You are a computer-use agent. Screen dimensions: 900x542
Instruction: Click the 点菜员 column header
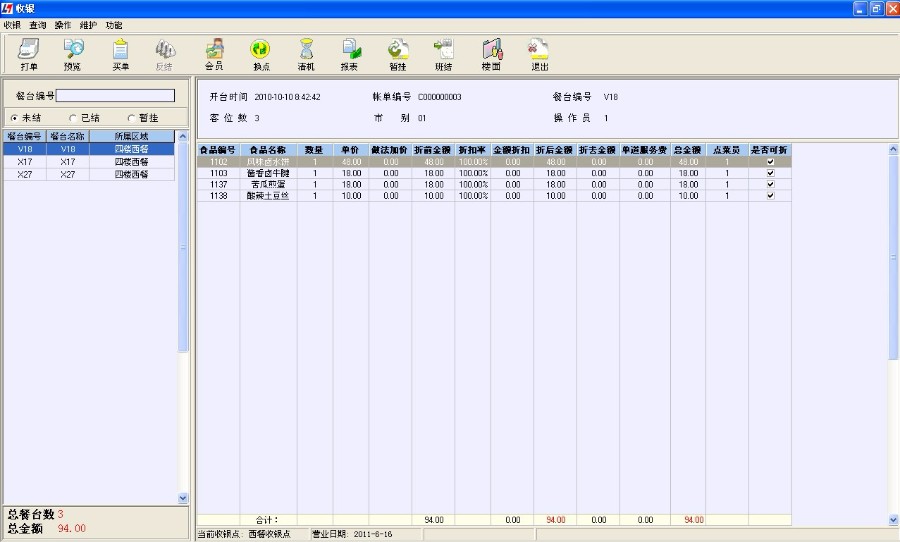(x=727, y=150)
